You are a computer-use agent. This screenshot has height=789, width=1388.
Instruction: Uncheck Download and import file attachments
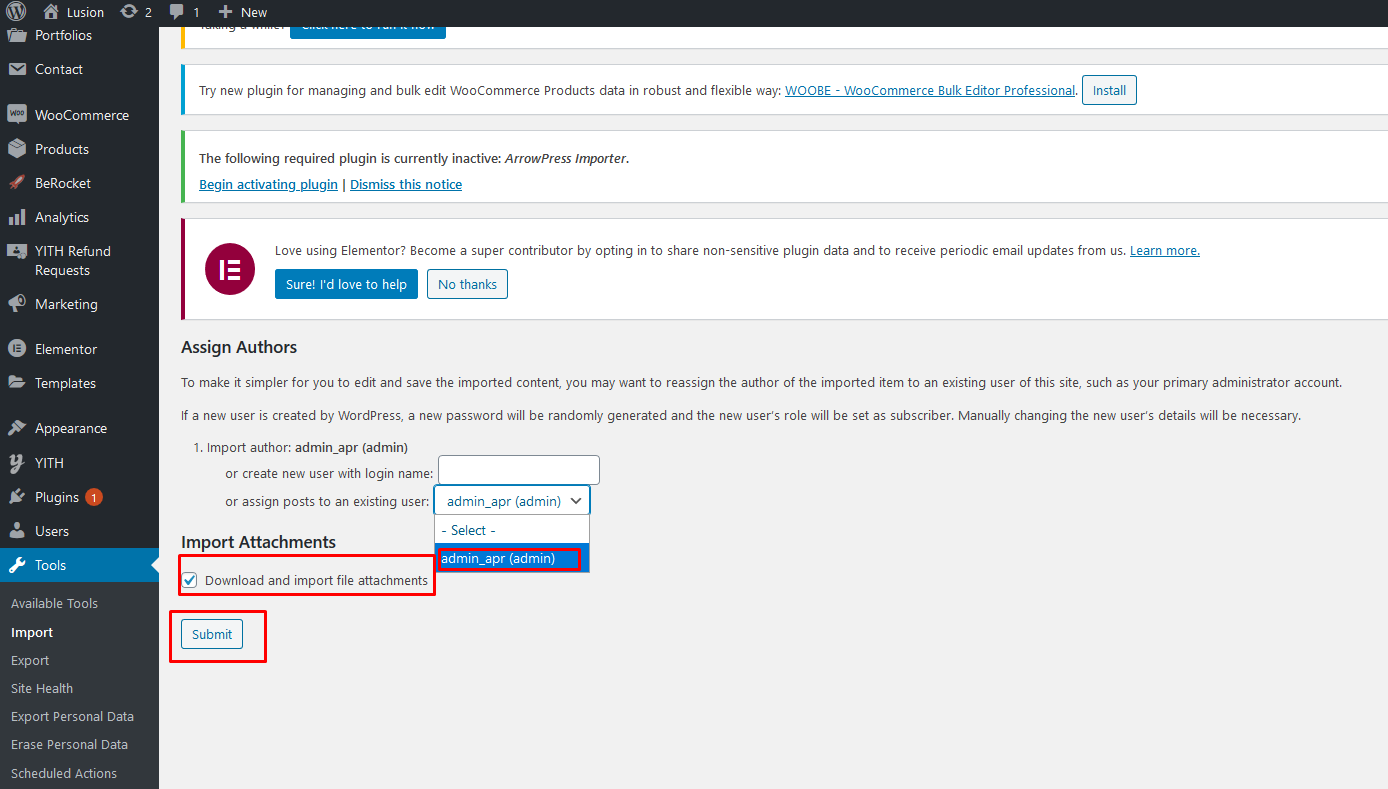pyautogui.click(x=190, y=580)
